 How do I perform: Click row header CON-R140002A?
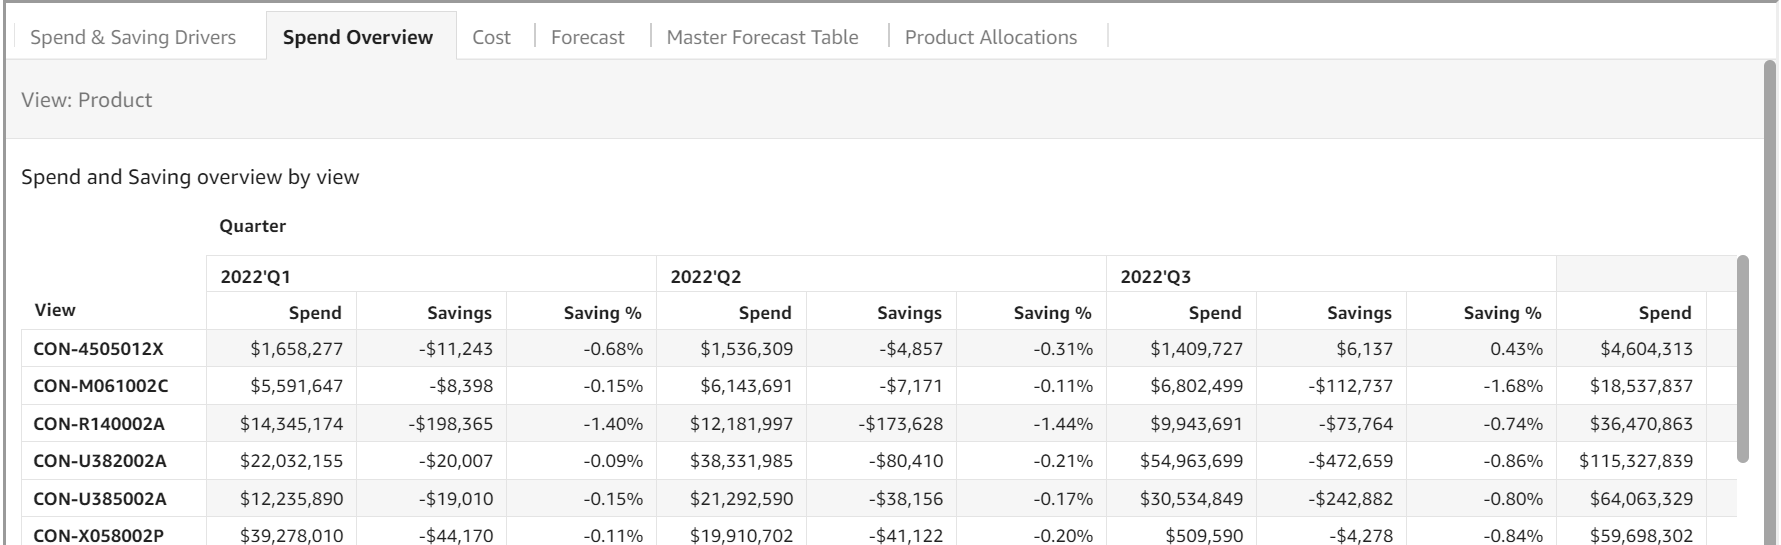pos(99,424)
